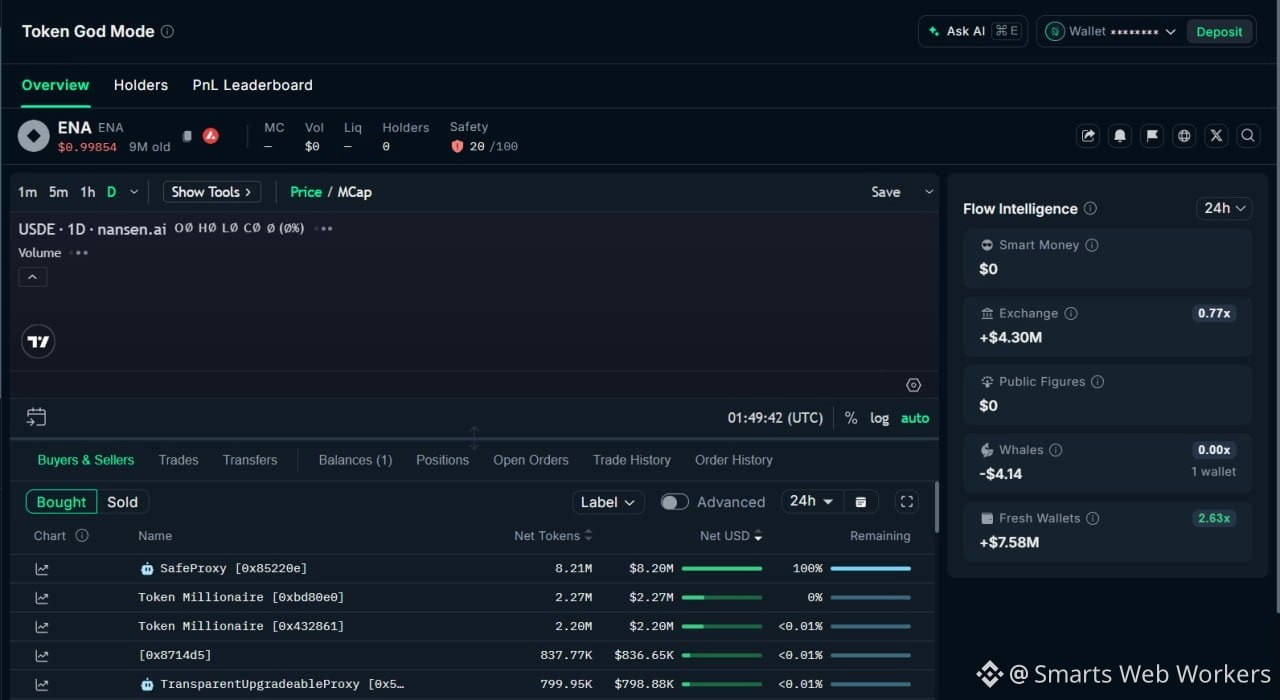Image resolution: width=1280 pixels, height=700 pixels.
Task: Click the copy address icon beside 9M old
Action: (187, 136)
